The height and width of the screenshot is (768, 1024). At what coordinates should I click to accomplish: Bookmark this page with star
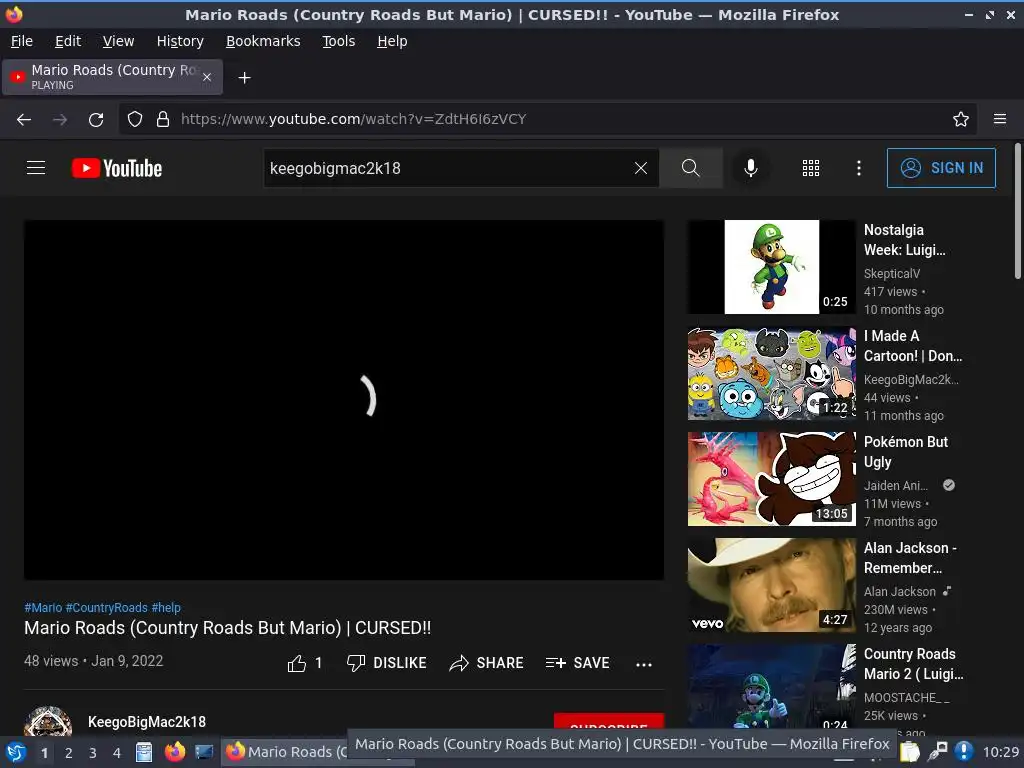pos(961,119)
